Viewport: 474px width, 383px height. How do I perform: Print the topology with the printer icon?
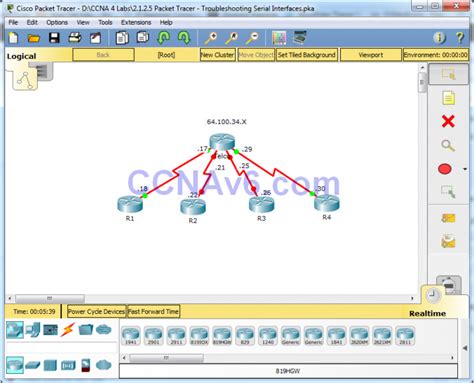pyautogui.click(x=75, y=38)
